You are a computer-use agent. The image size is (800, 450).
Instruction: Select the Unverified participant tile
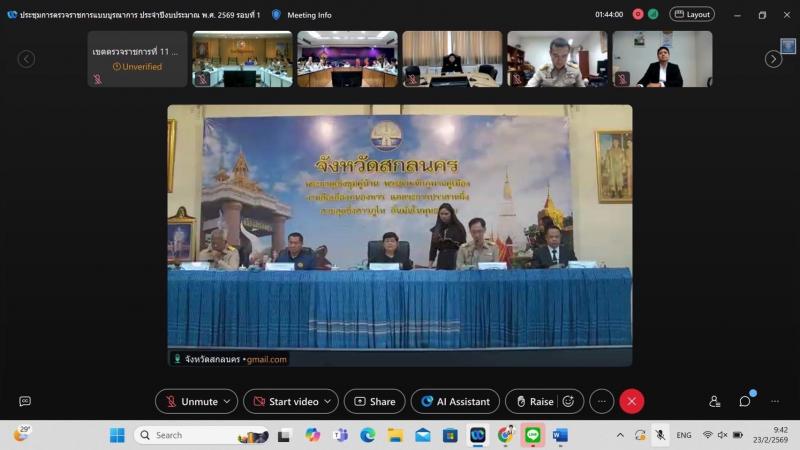(138, 59)
